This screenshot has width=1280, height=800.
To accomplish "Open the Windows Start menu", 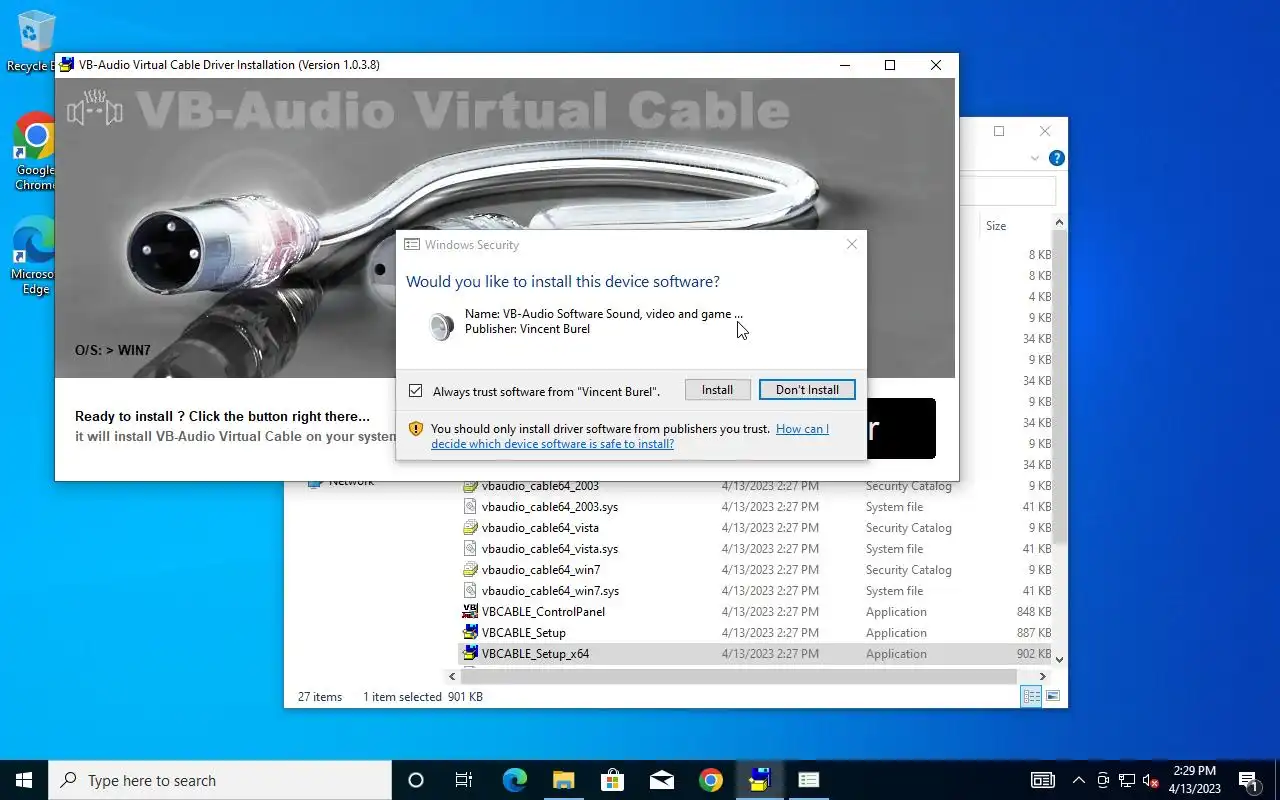I will (24, 780).
